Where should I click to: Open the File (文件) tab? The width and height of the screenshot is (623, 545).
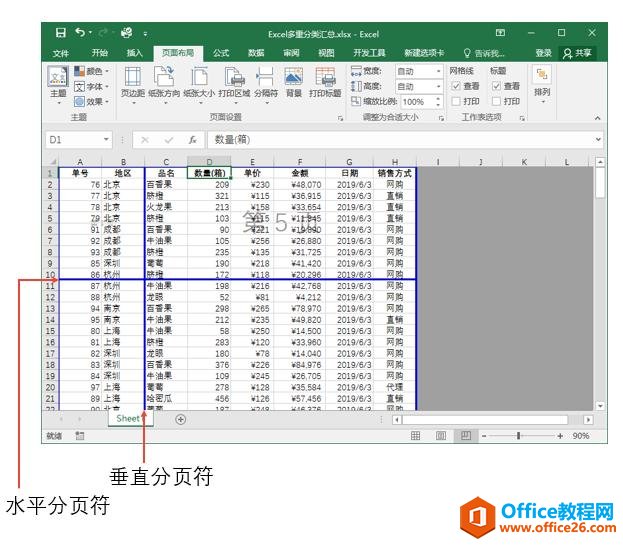pyautogui.click(x=60, y=53)
